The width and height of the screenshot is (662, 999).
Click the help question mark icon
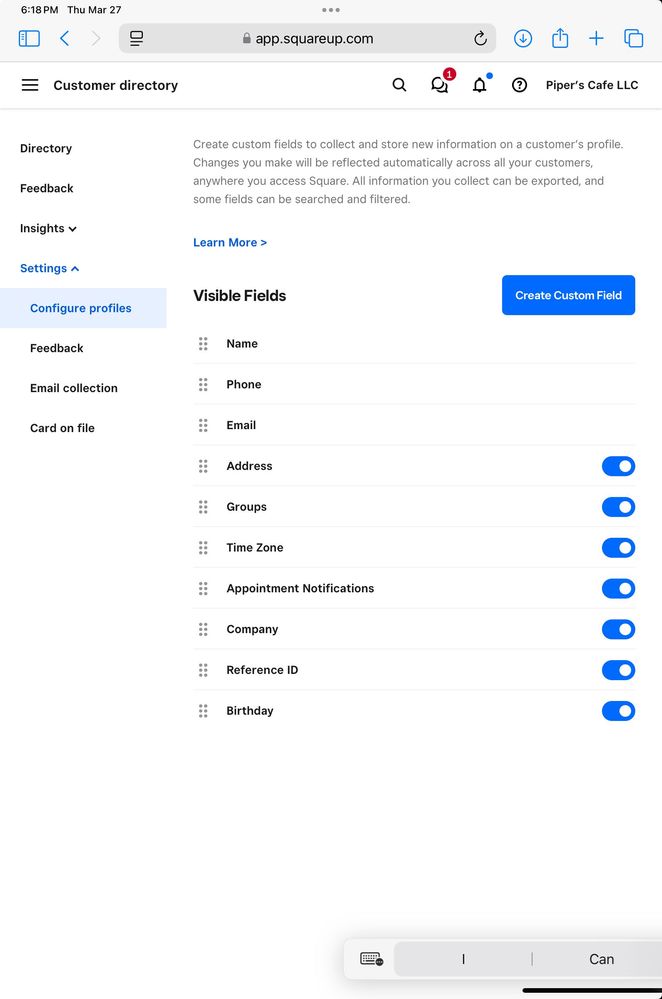click(519, 85)
